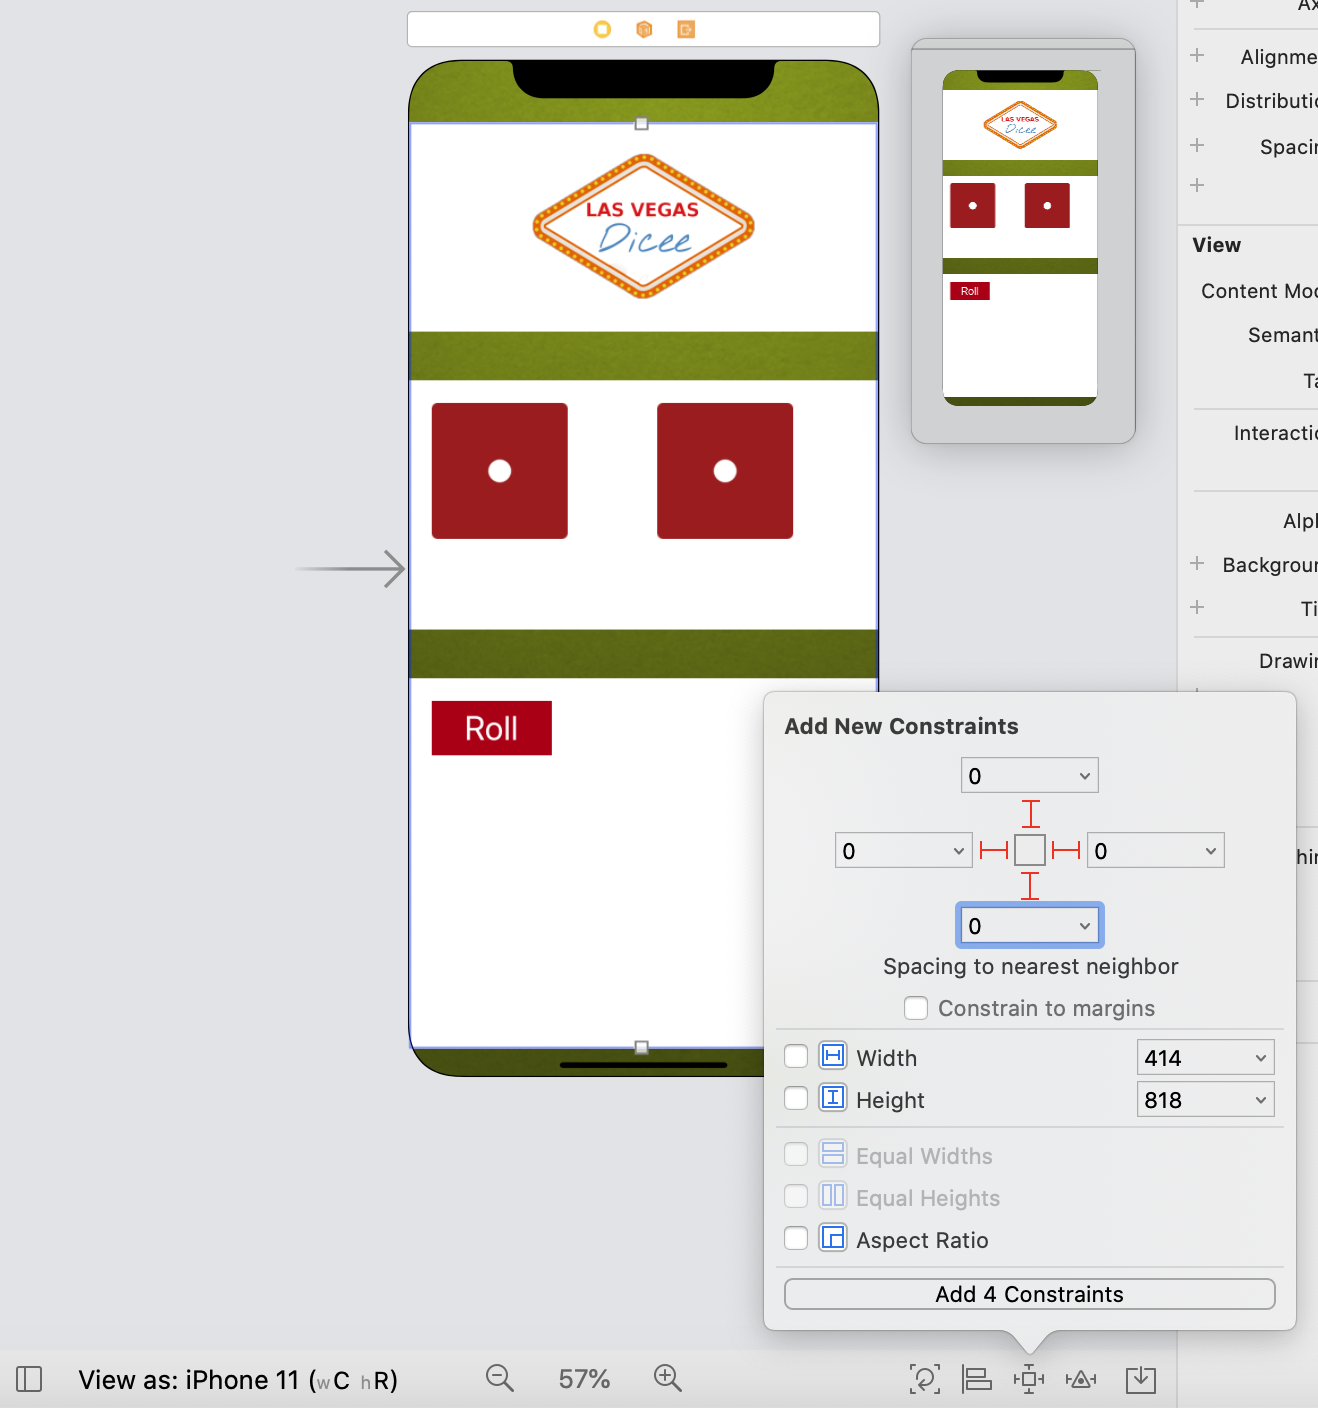Click the Add 4 Constraints button
The height and width of the screenshot is (1408, 1318).
1029,1294
